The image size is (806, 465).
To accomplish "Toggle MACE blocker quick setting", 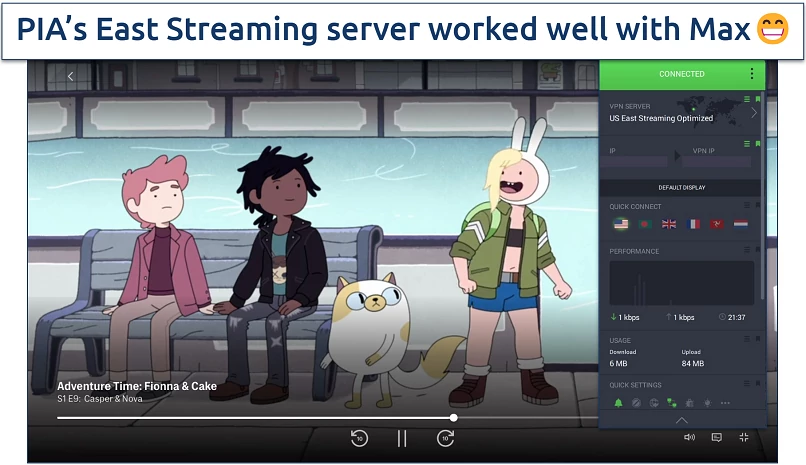I will point(636,403).
